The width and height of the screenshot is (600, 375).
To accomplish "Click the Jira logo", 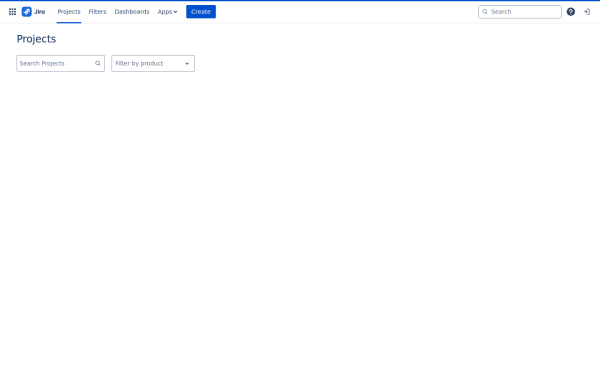I will tap(33, 12).
